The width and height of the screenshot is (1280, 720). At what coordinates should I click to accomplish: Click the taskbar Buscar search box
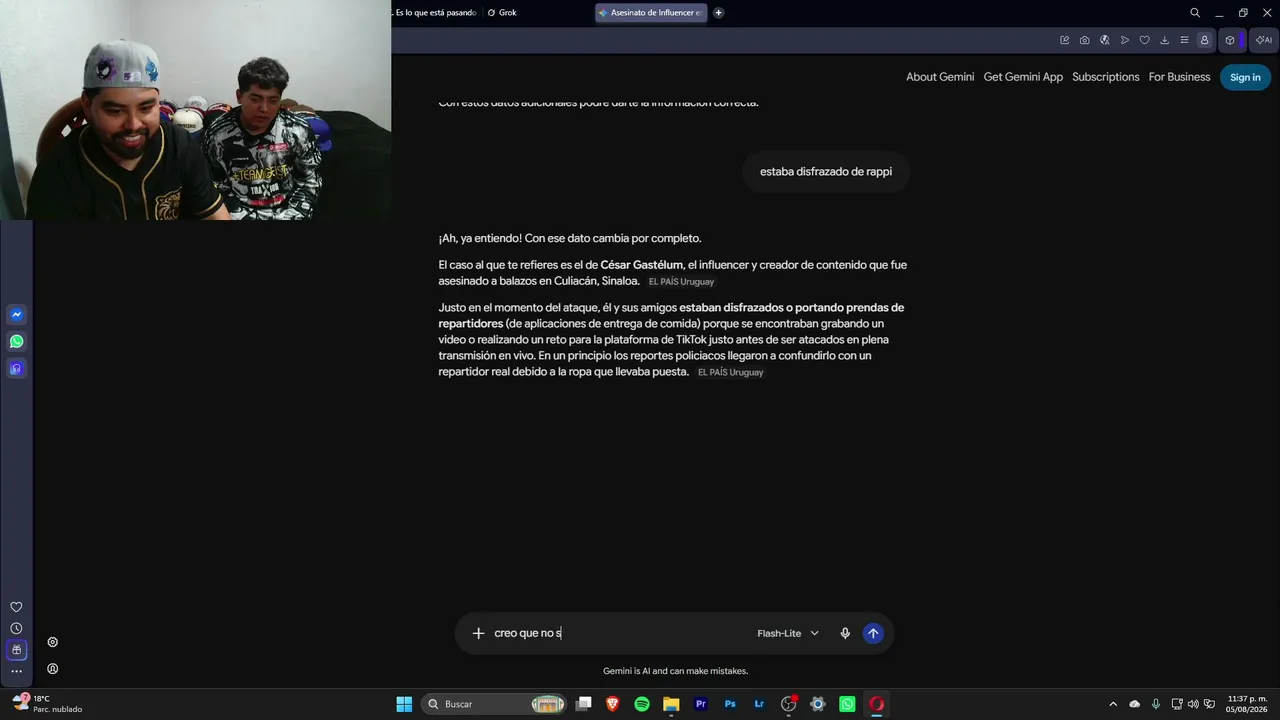[495, 704]
